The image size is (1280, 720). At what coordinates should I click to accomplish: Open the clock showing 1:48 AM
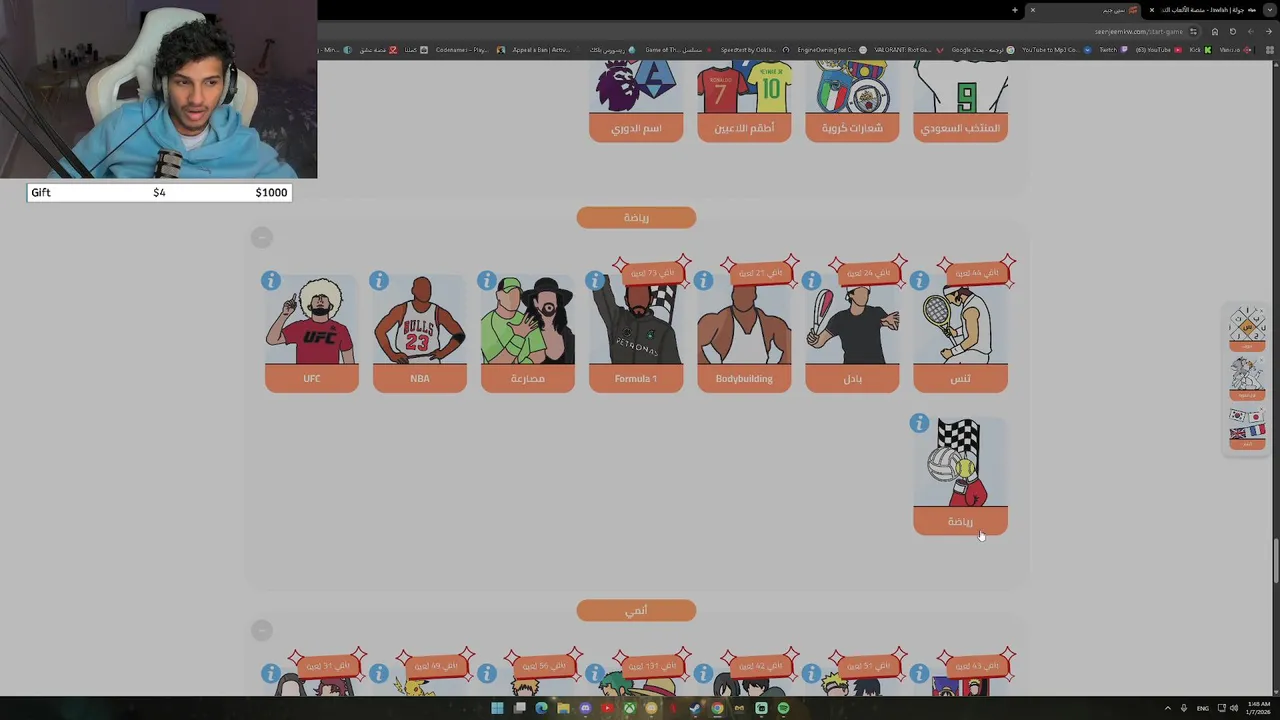[x=1259, y=708]
